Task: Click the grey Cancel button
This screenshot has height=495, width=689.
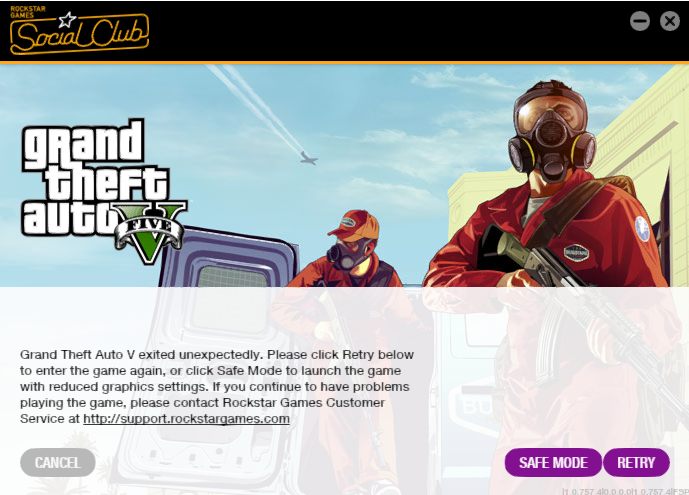Action: tap(58, 462)
